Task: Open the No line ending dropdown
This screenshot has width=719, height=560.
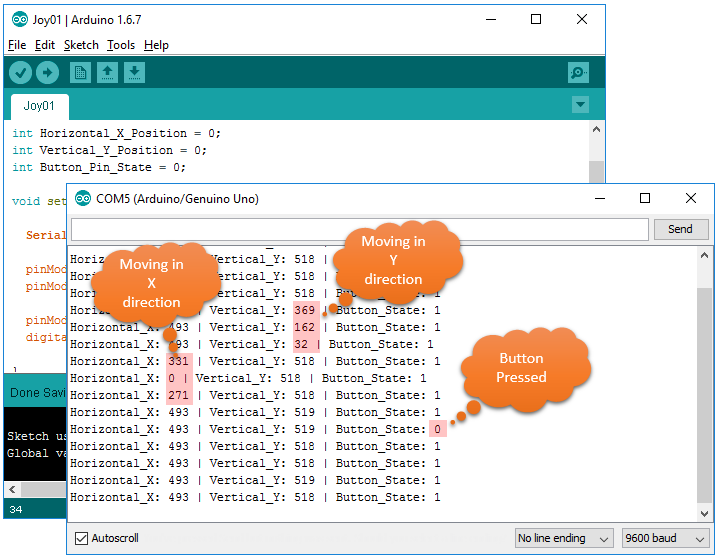Action: click(x=564, y=538)
